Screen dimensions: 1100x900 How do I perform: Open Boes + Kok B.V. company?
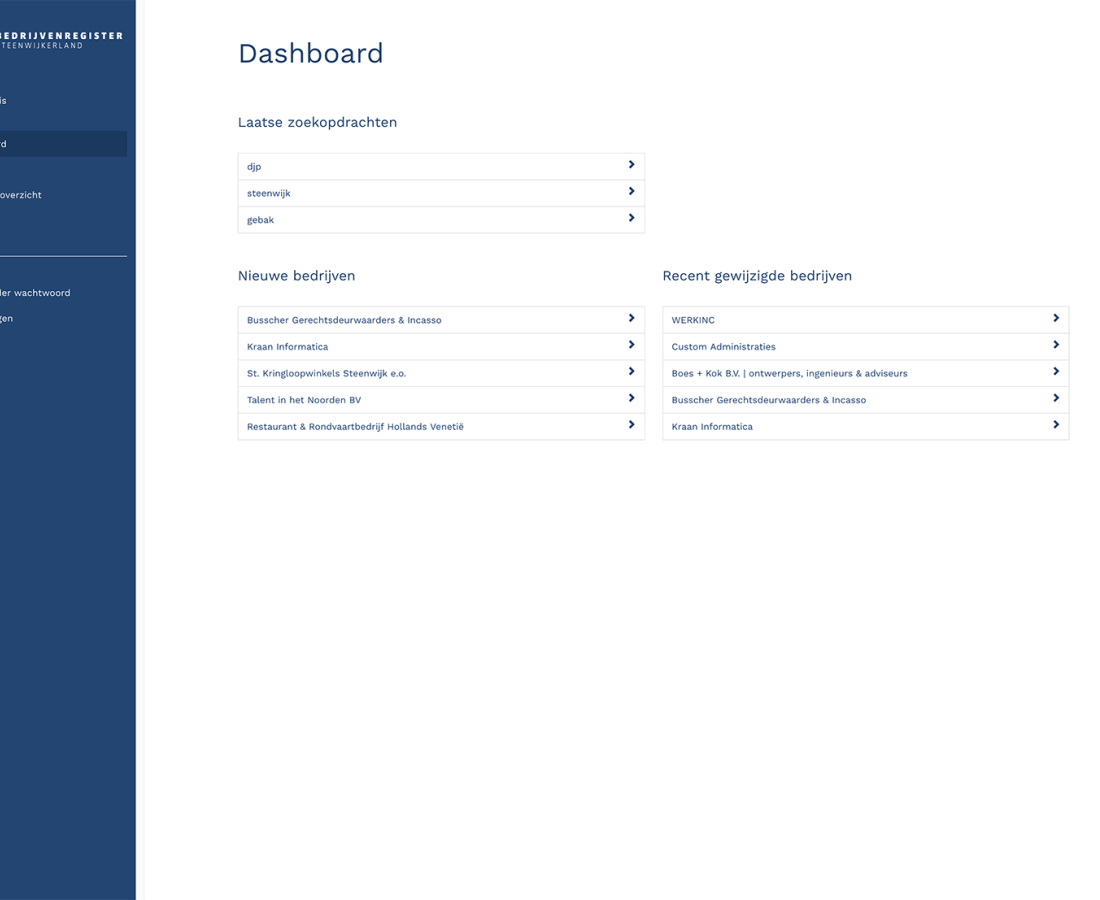pos(866,373)
